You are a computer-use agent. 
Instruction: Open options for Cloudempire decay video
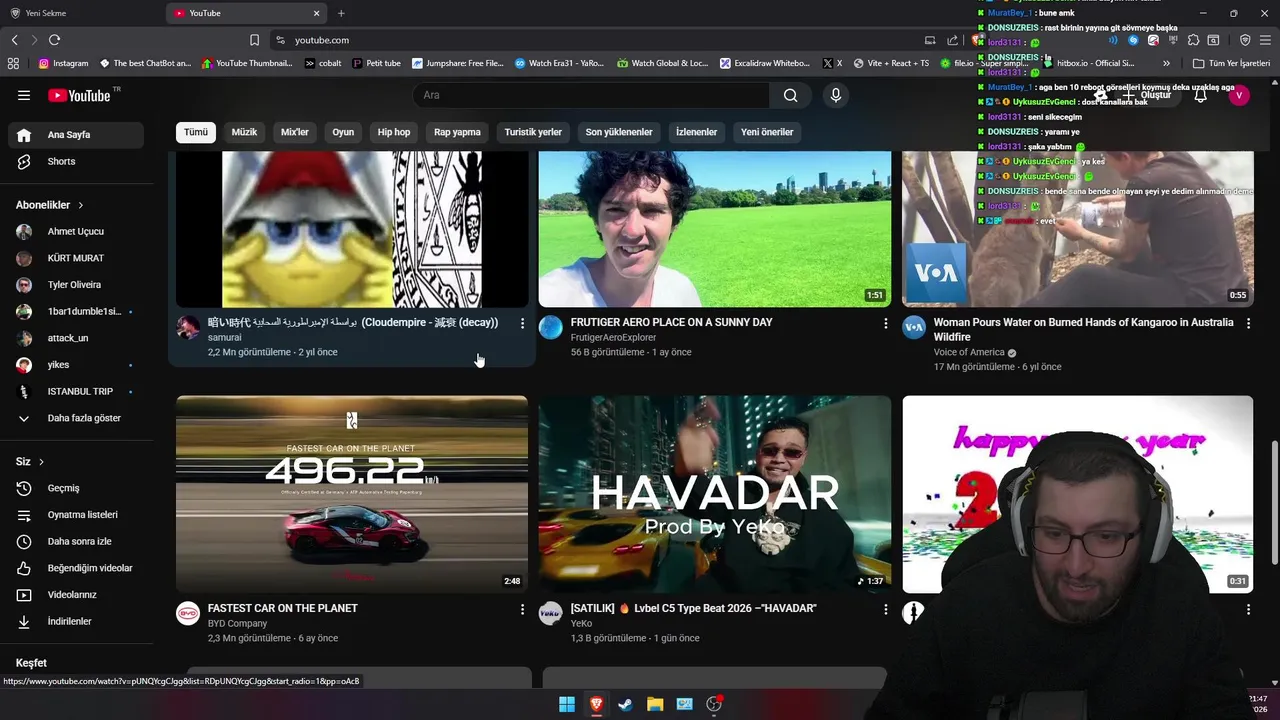(x=522, y=323)
